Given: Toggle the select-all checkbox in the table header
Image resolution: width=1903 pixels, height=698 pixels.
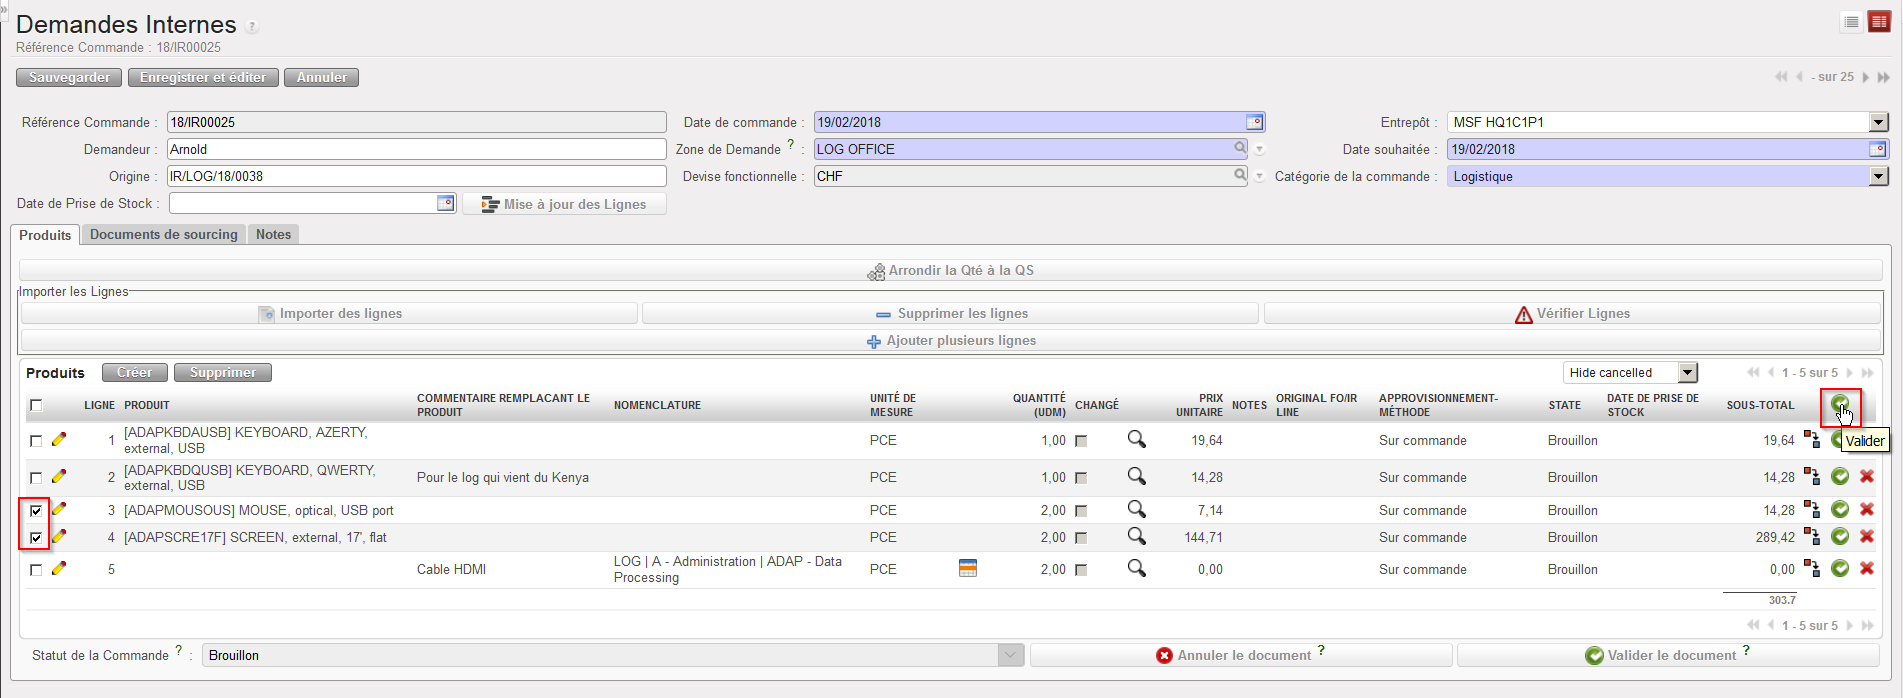Looking at the screenshot, I should click(36, 405).
